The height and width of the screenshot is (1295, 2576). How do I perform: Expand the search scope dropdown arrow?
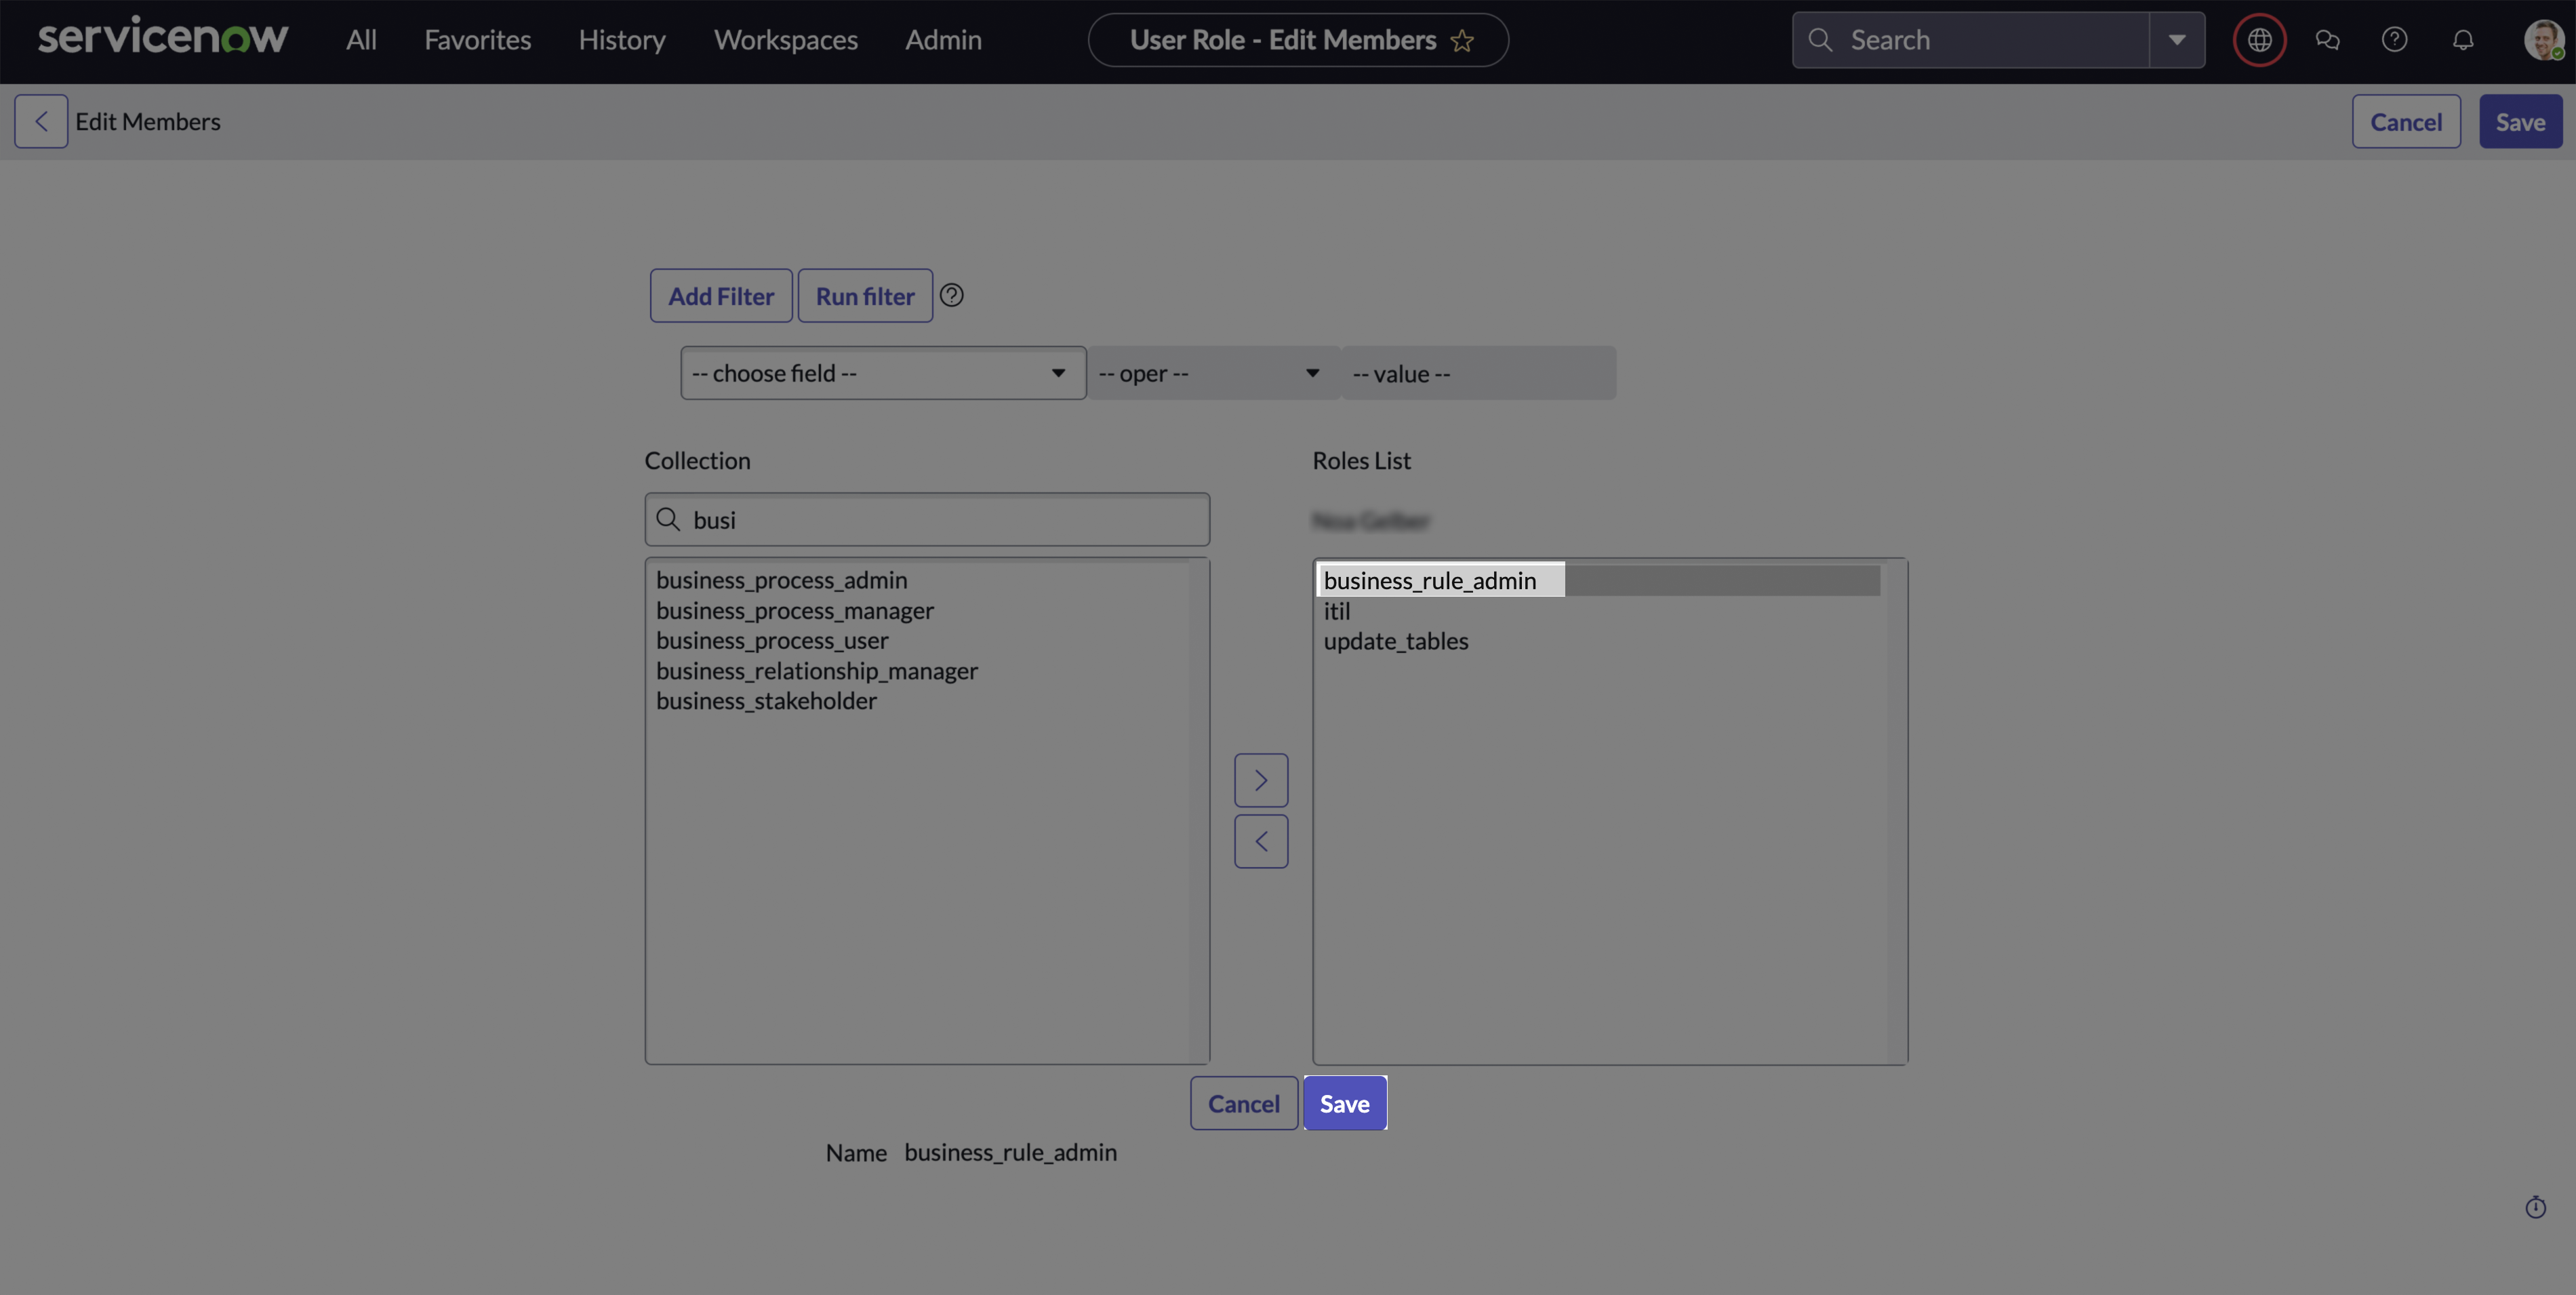[2176, 40]
